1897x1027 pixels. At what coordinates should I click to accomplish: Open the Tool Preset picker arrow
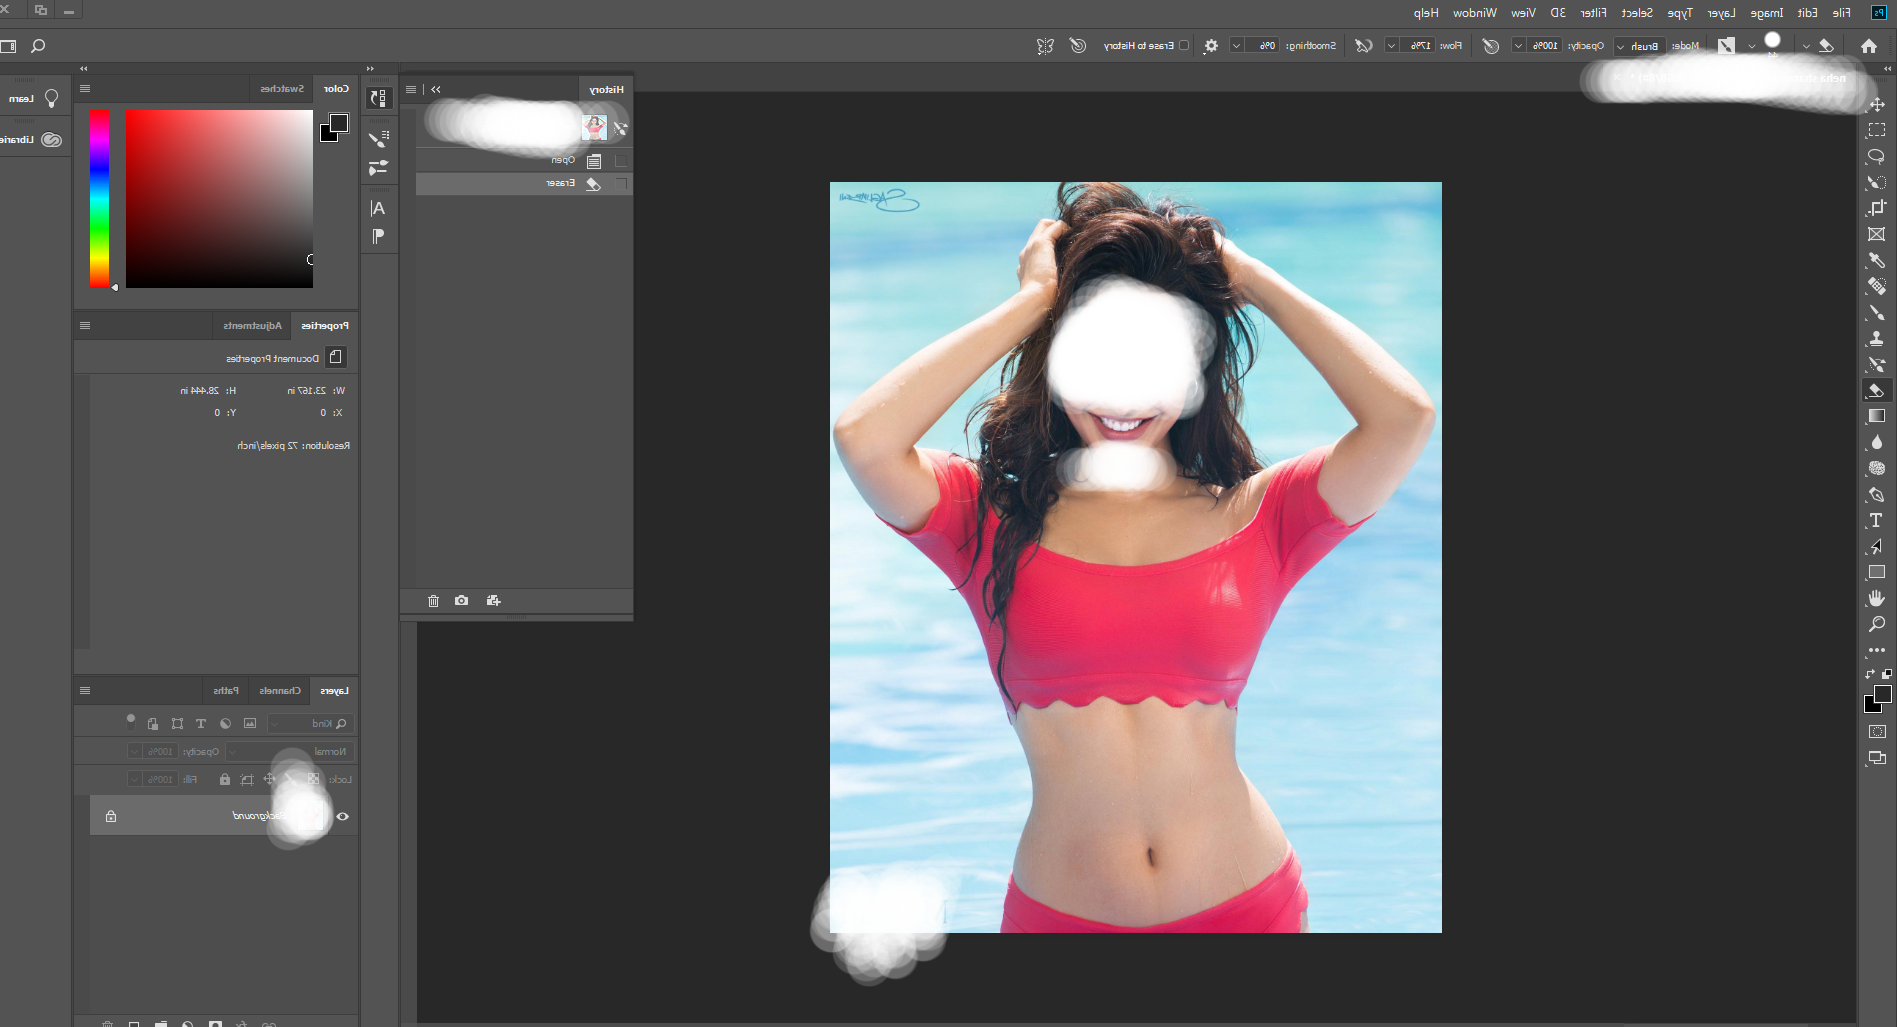[x=1806, y=46]
